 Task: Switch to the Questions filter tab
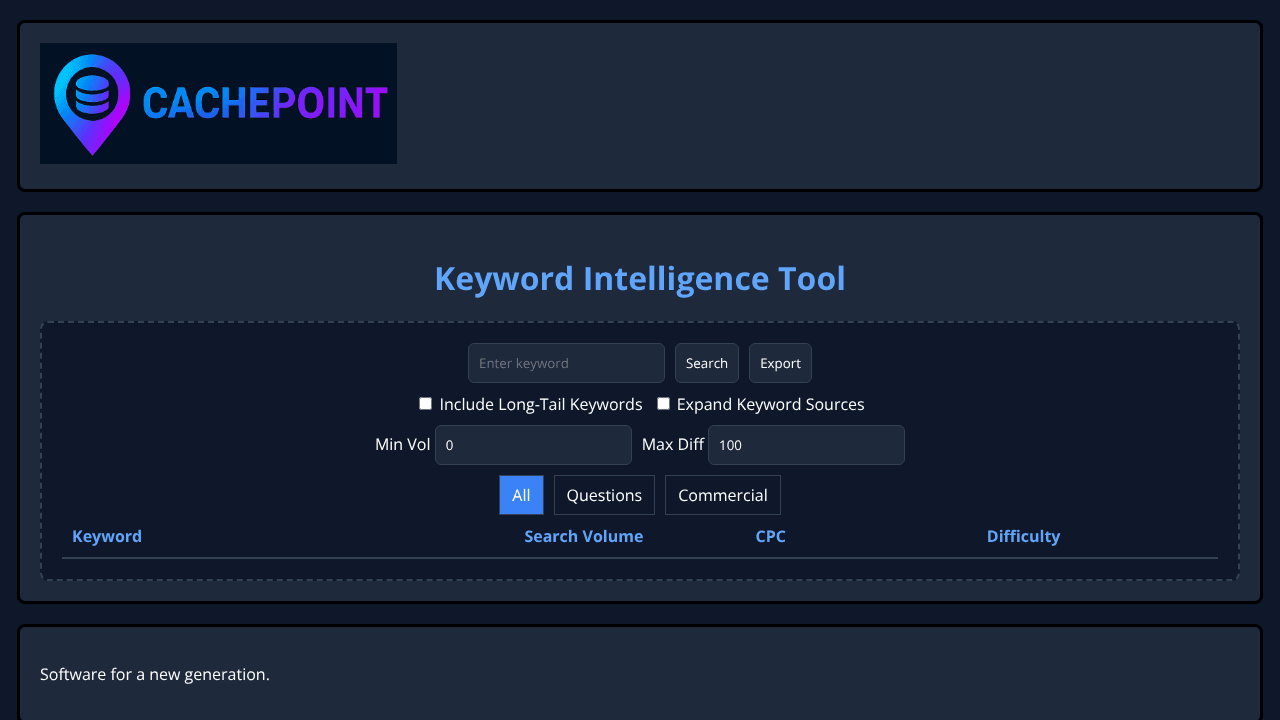point(604,495)
